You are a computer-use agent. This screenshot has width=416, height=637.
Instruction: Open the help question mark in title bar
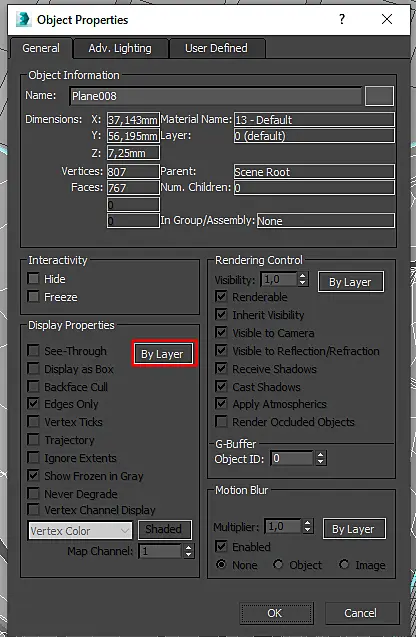342,19
